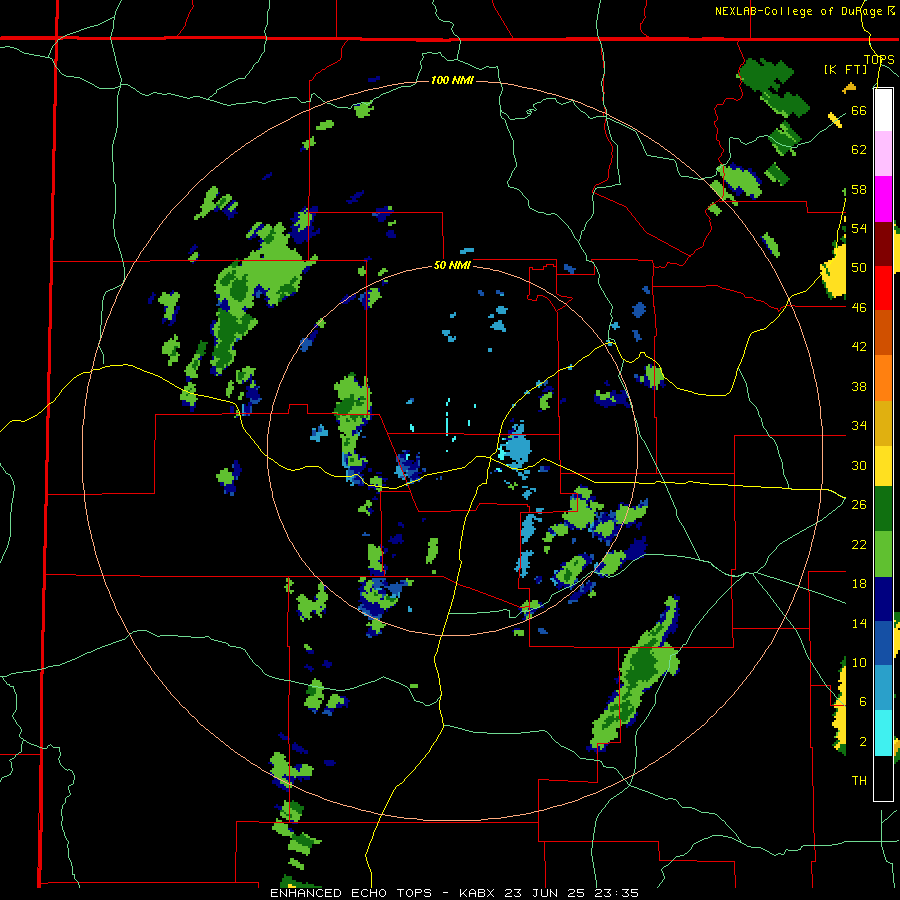The height and width of the screenshot is (900, 900).
Task: Click the TOPS legend heading
Action: pos(879,60)
